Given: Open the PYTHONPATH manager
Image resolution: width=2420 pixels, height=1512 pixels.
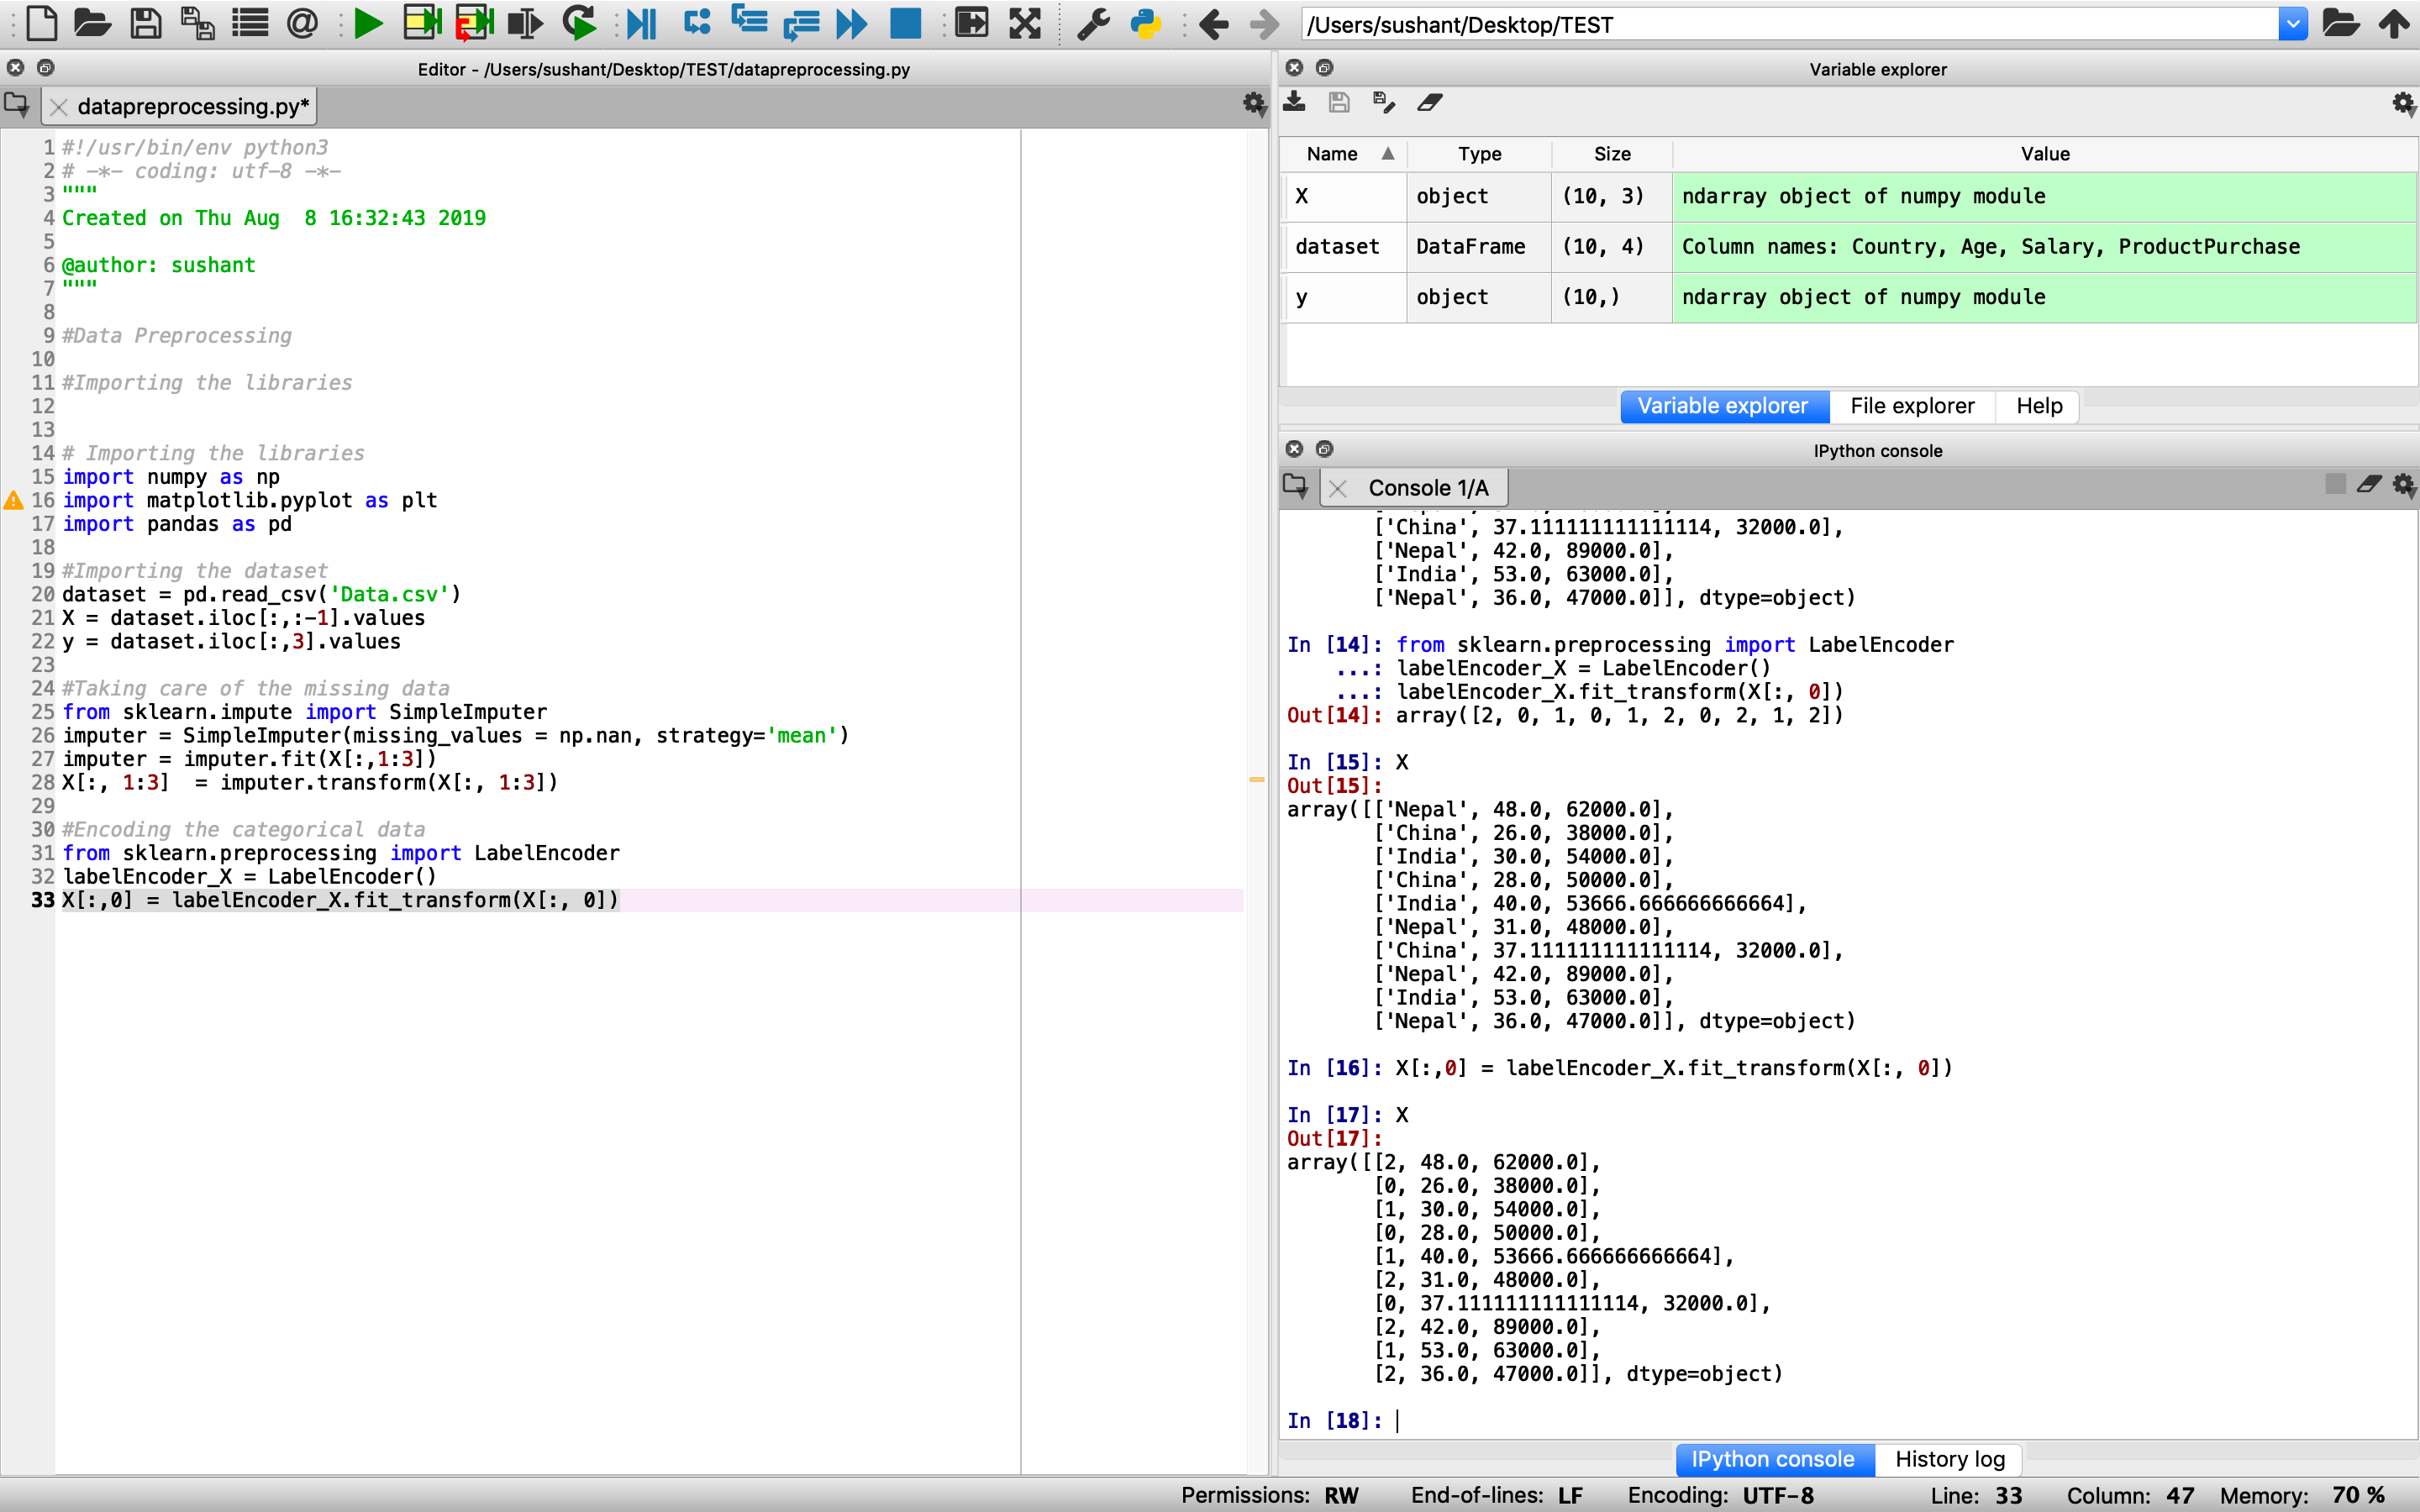Looking at the screenshot, I should tap(1146, 23).
